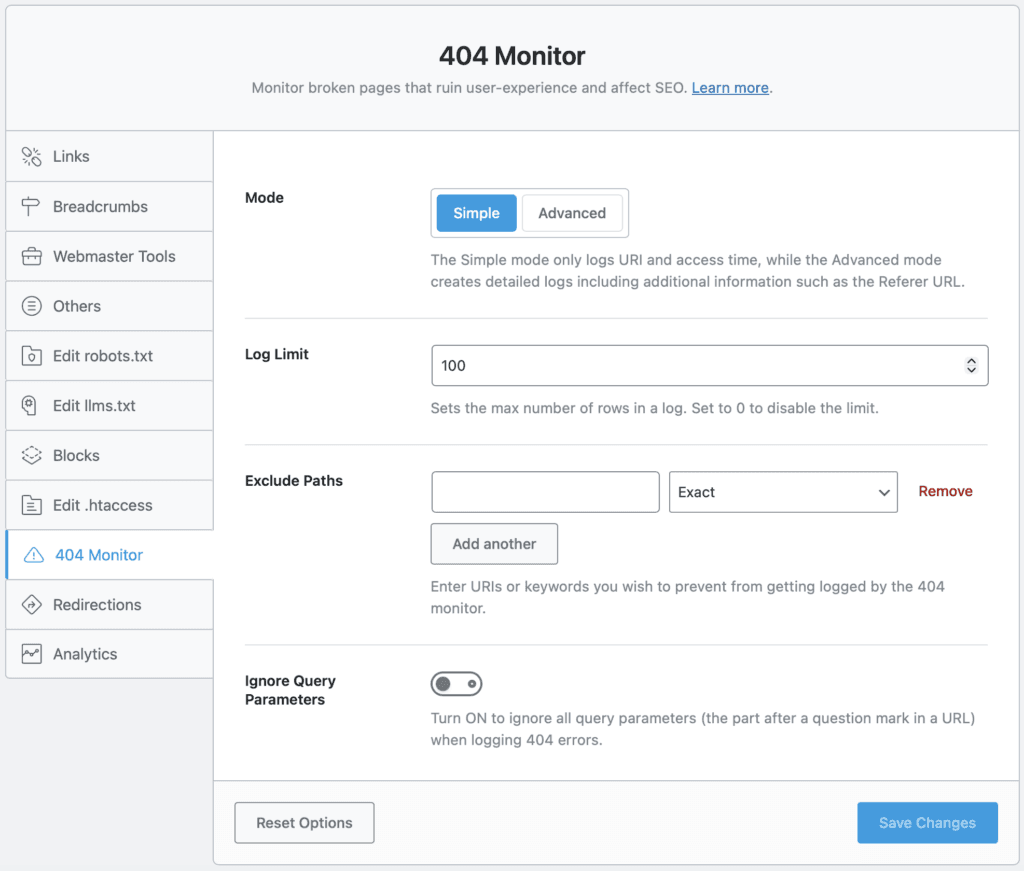This screenshot has height=871, width=1024.
Task: Click the Blocks layered icon
Action: [x=31, y=455]
